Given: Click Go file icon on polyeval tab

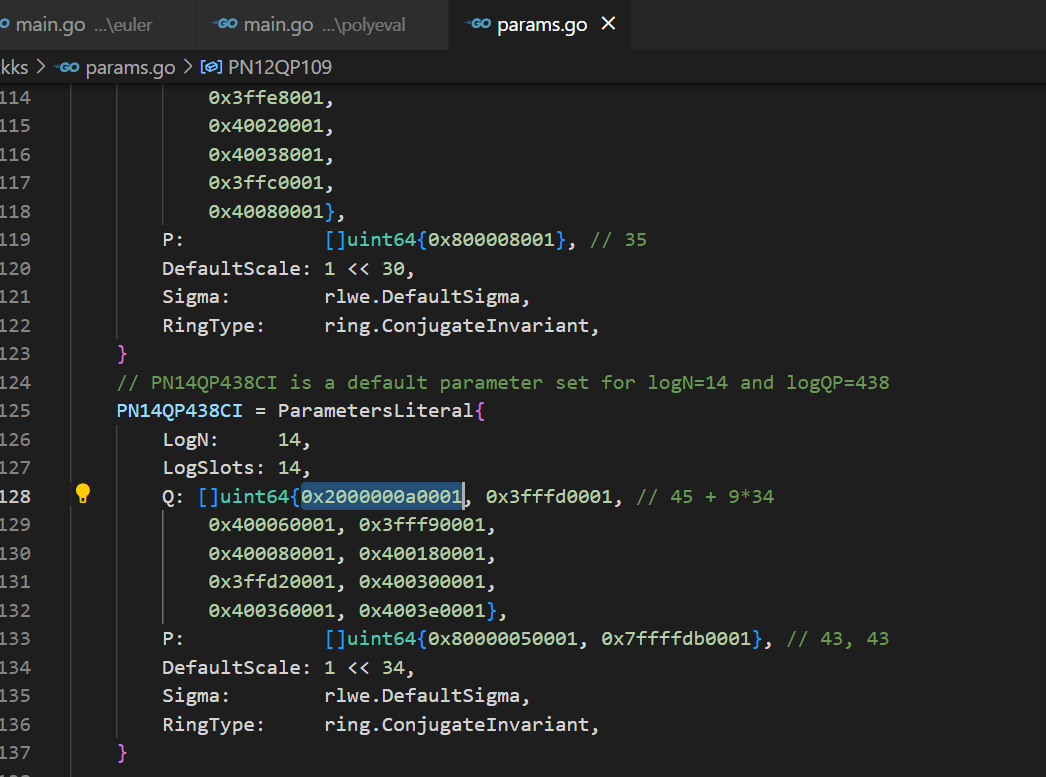Looking at the screenshot, I should [x=225, y=24].
